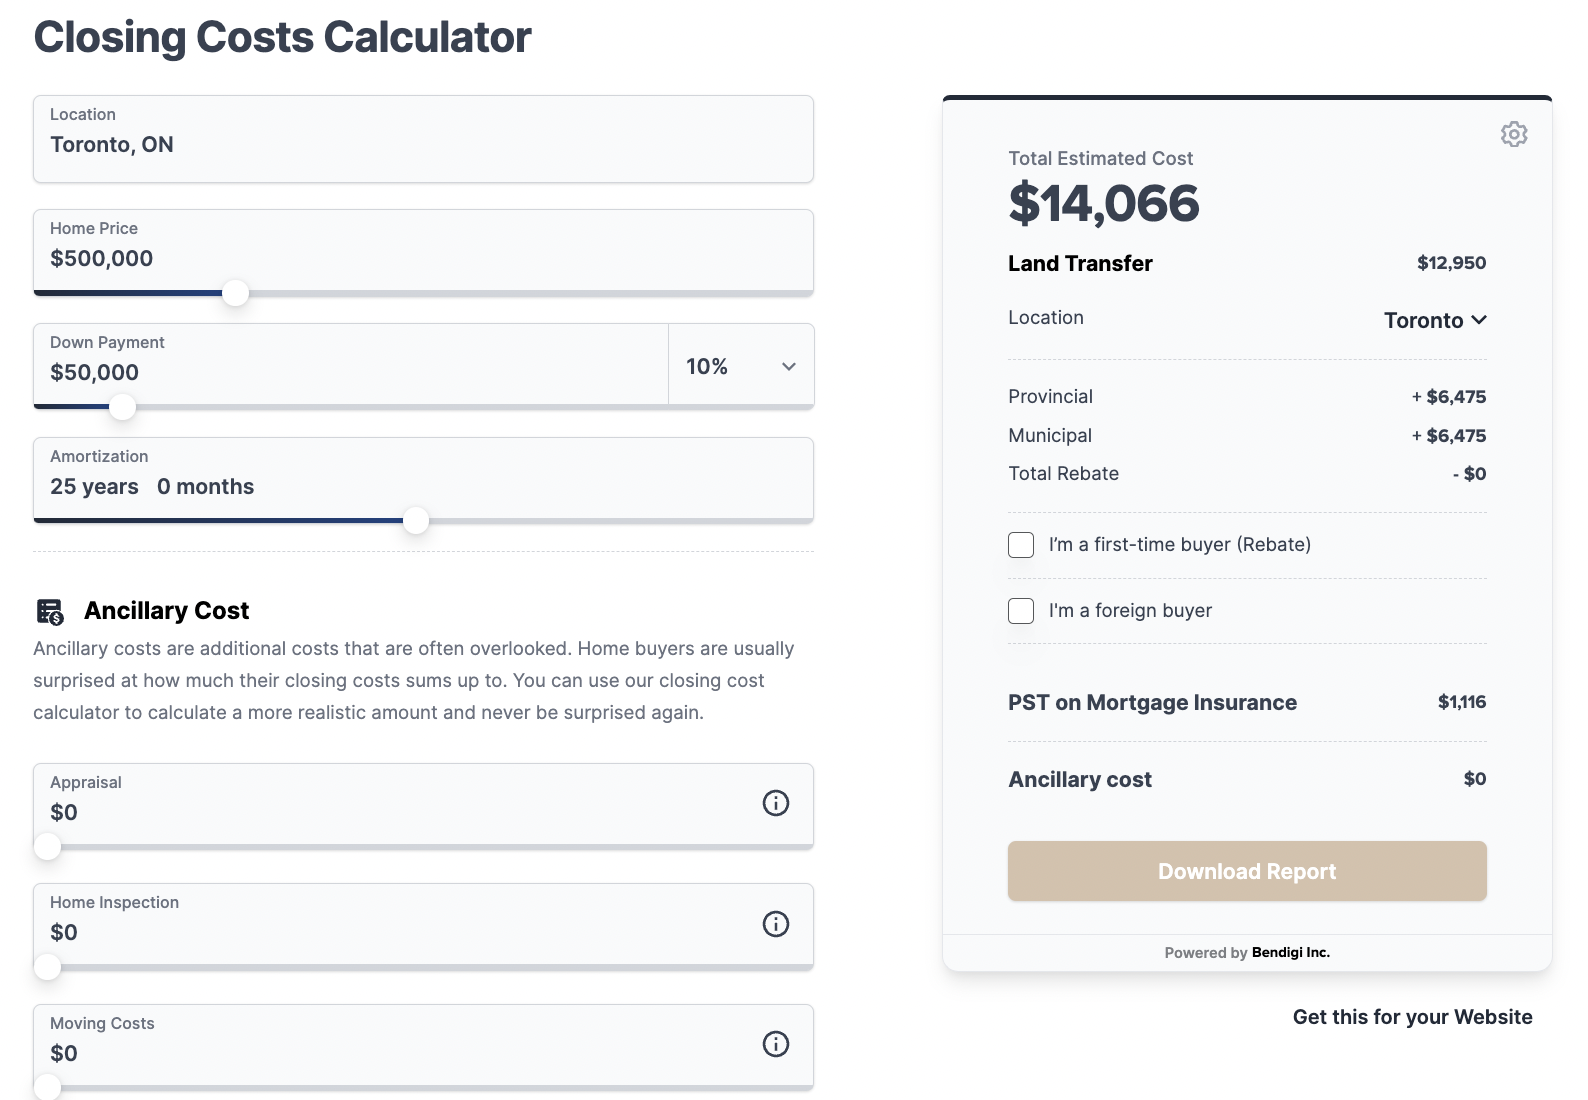
Task: Click the info icon beside Moving Costs
Action: (776, 1044)
